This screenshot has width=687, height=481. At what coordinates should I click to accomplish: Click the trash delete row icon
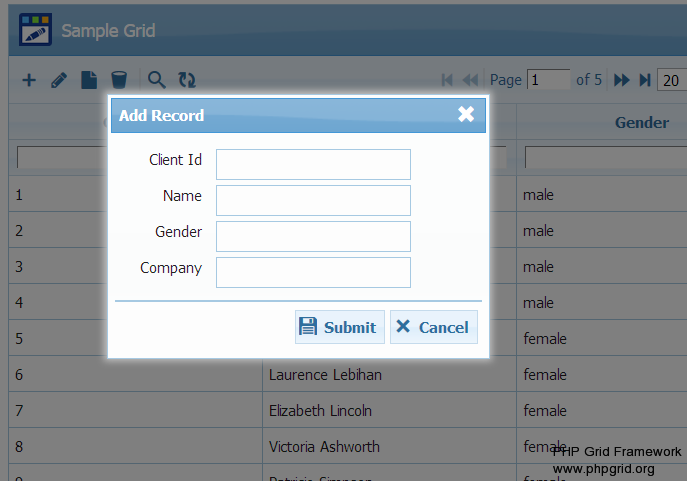coord(119,80)
